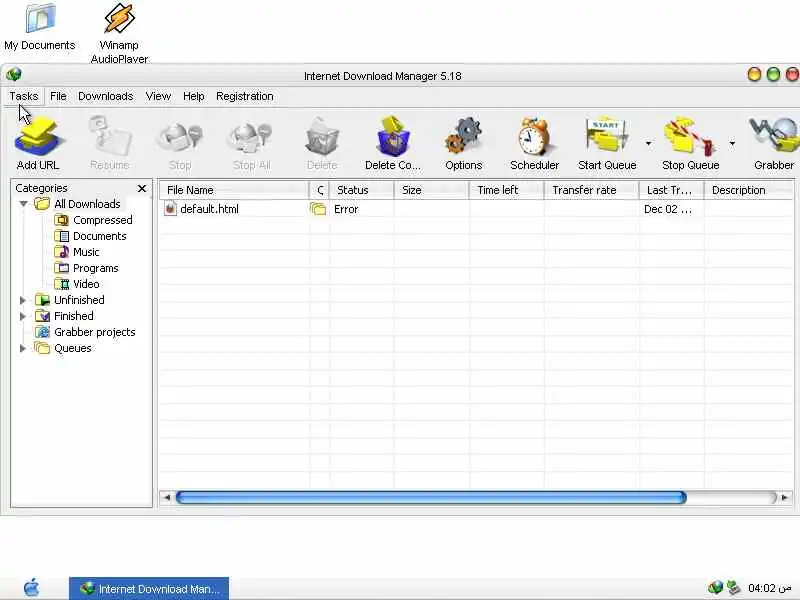Viewport: 800px width, 600px height.
Task: Click the network tray icon beside the clock
Action: tap(734, 588)
